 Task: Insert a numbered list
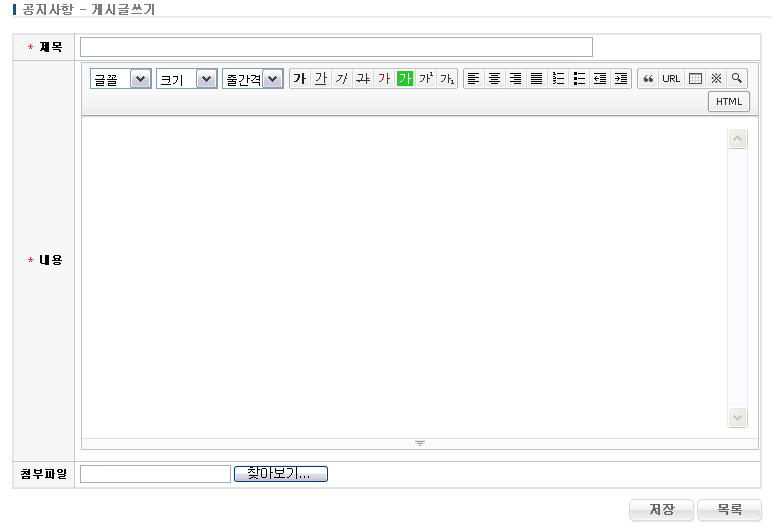[558, 79]
